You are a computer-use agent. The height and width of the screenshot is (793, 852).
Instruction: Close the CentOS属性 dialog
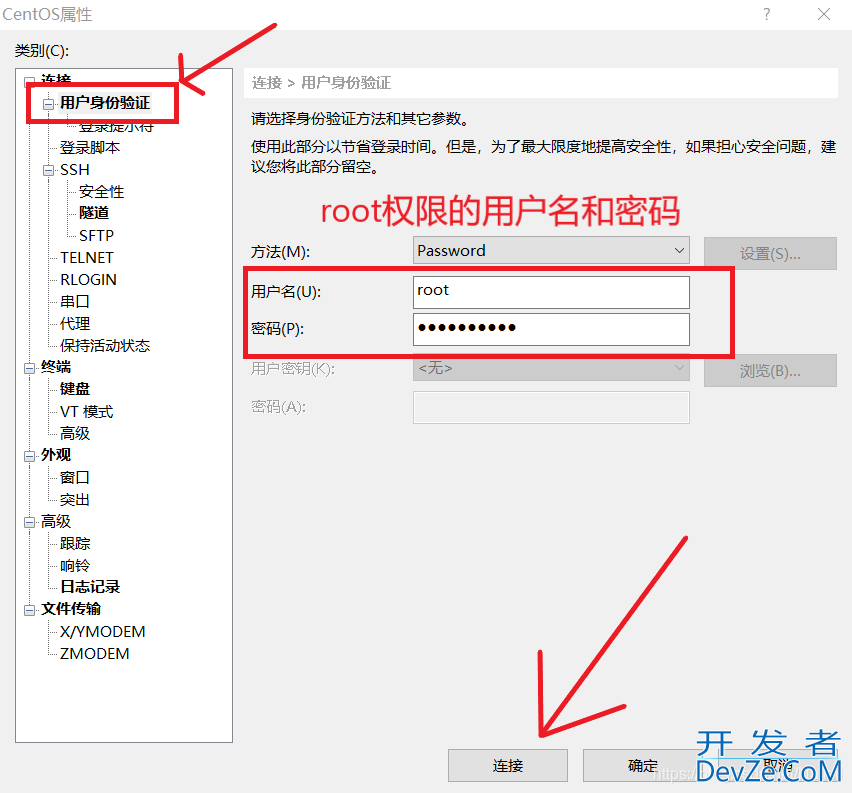click(x=824, y=15)
